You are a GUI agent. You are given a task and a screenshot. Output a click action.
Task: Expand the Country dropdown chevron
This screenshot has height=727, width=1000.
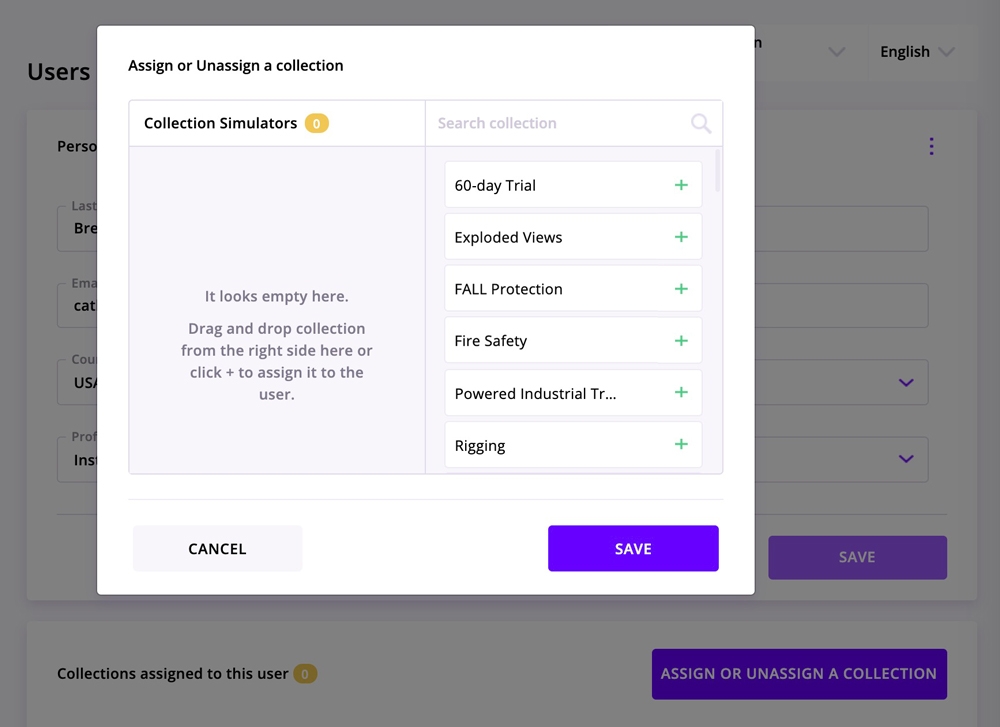click(x=906, y=382)
